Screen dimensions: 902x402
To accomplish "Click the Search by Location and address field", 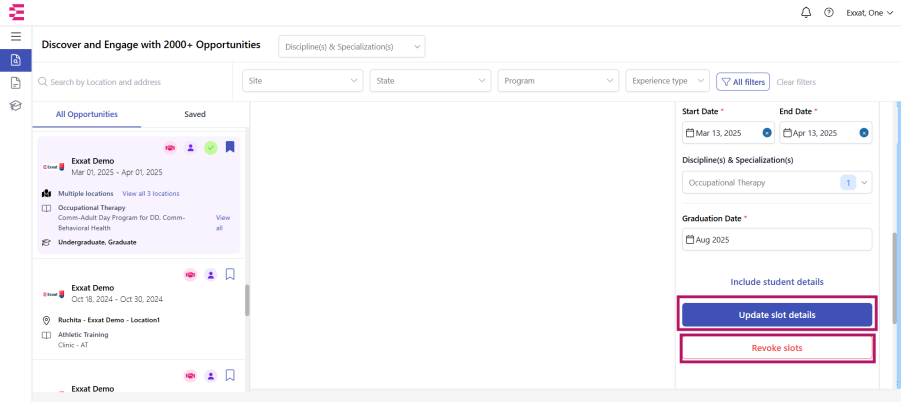I will 135,82.
